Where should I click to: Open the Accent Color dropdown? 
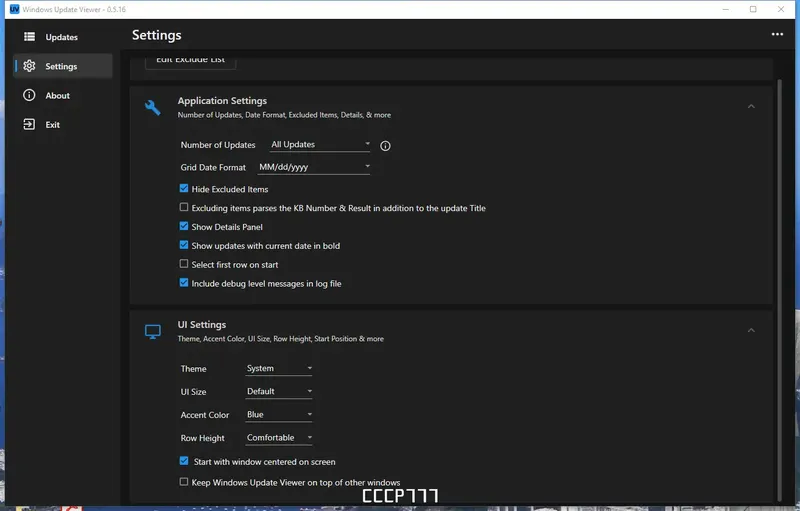coord(279,414)
